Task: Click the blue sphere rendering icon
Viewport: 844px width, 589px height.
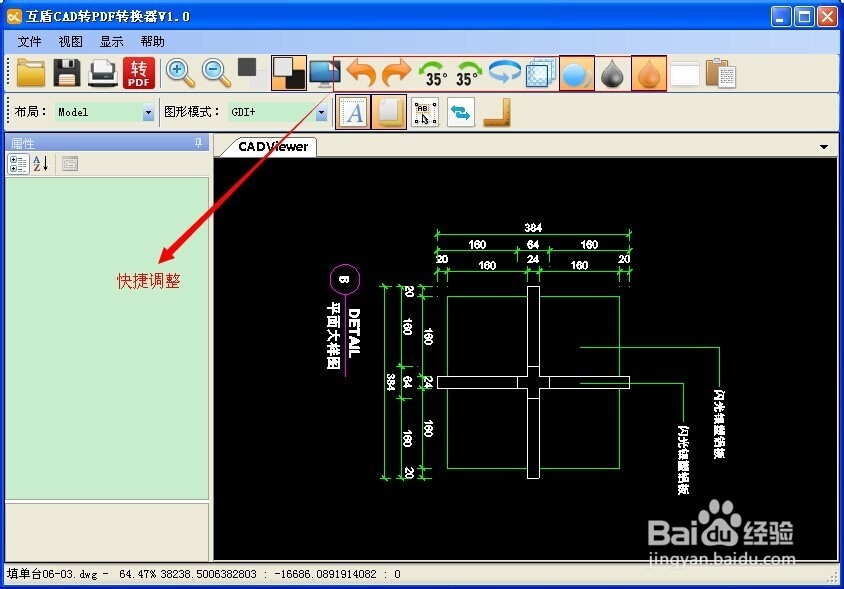Action: coord(576,72)
